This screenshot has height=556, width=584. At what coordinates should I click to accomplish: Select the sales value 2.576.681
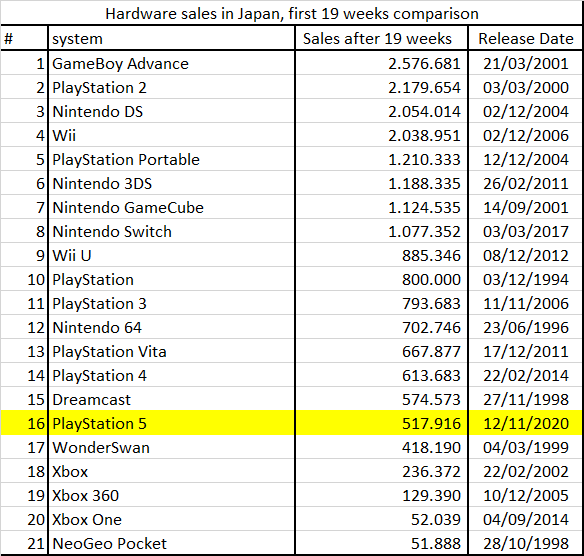tap(424, 64)
